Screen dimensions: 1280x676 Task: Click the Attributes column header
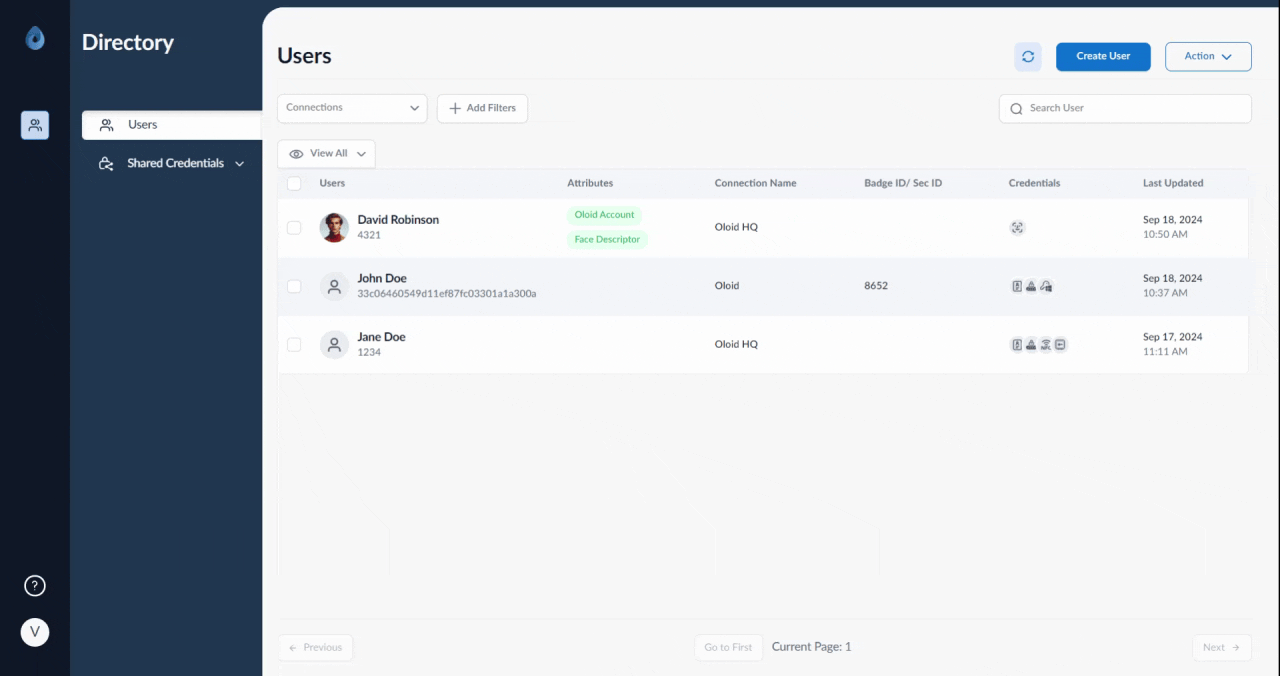click(x=590, y=183)
